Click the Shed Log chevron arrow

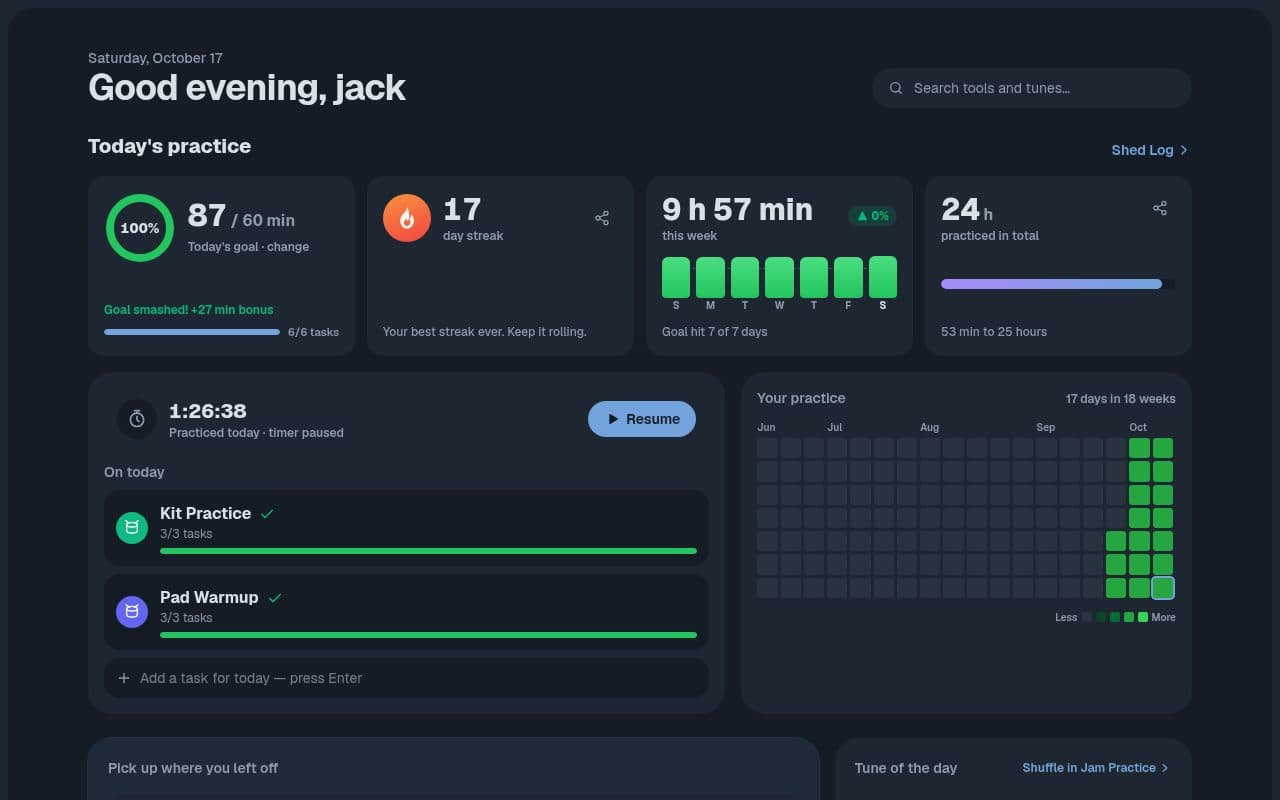point(1184,150)
